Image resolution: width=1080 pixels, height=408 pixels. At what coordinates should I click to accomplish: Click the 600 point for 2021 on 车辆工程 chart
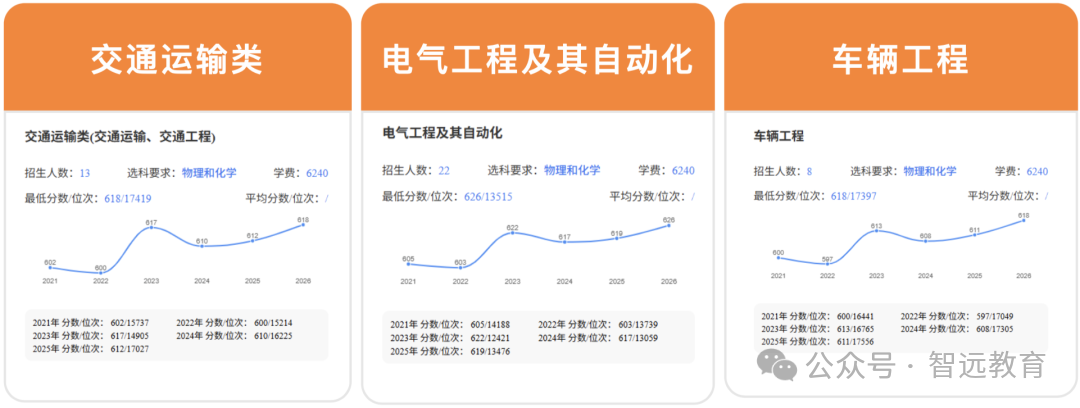pos(778,258)
